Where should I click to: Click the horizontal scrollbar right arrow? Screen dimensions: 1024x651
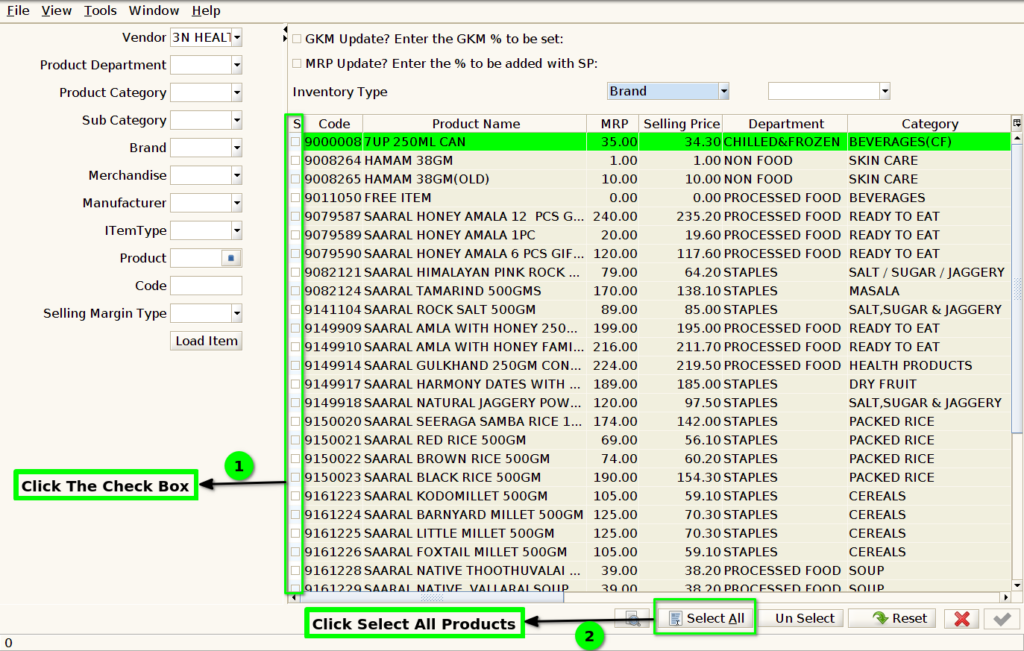(x=1006, y=597)
